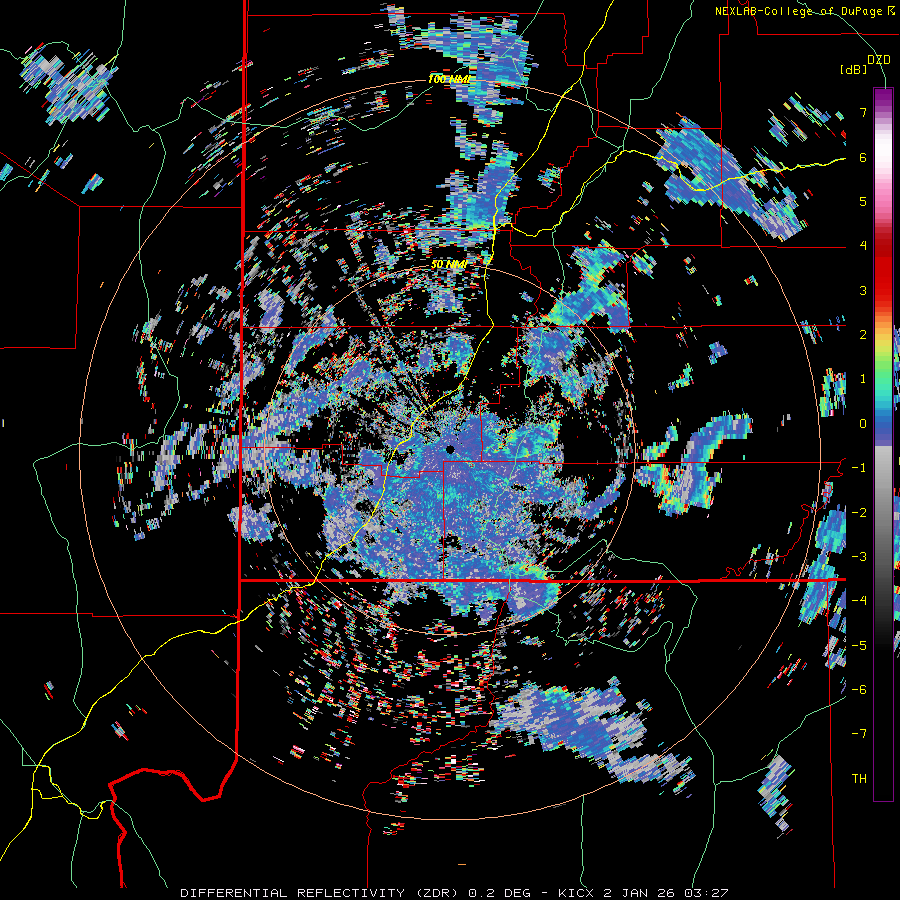Viewport: 900px width, 900px height.
Task: Select the 5 value on color scale
Action: (x=863, y=201)
